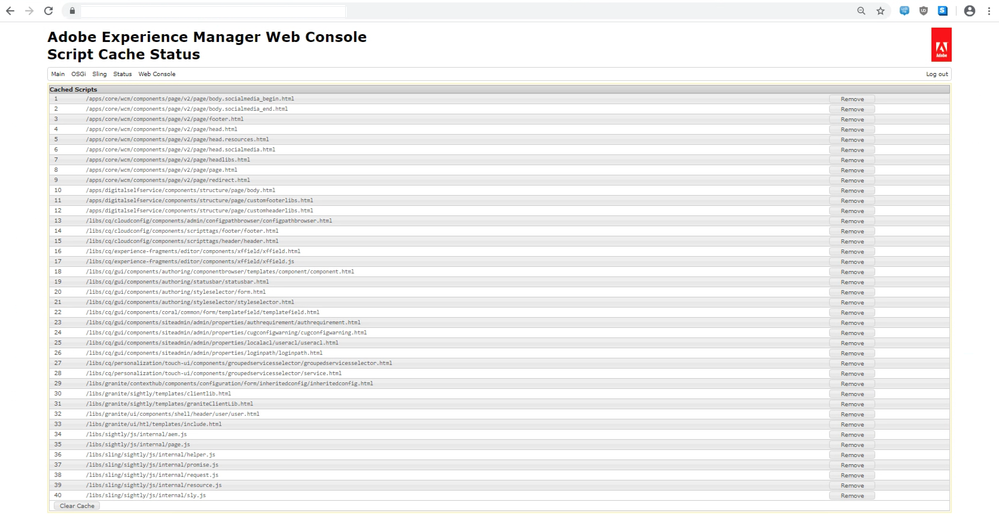
Task: Click the browser back arrow
Action: [x=10, y=11]
